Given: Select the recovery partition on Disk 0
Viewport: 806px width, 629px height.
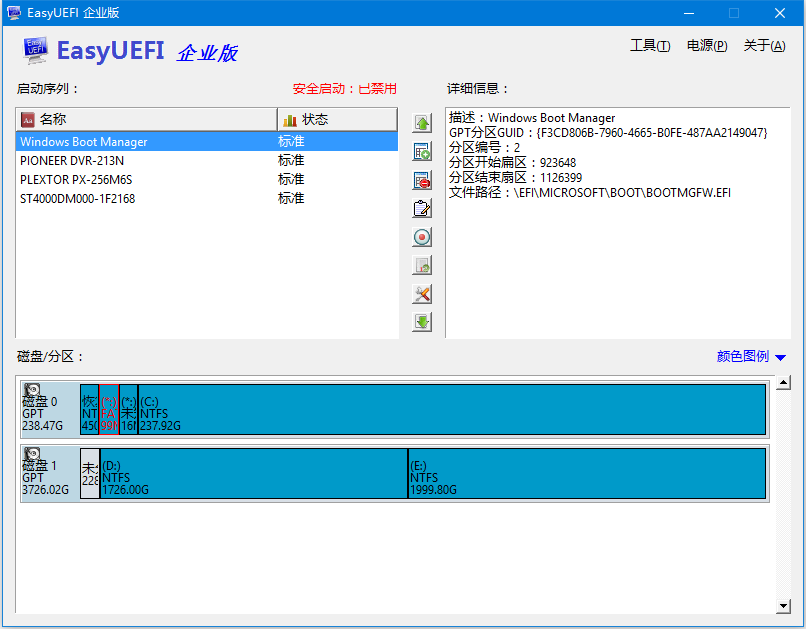Looking at the screenshot, I should pyautogui.click(x=89, y=410).
